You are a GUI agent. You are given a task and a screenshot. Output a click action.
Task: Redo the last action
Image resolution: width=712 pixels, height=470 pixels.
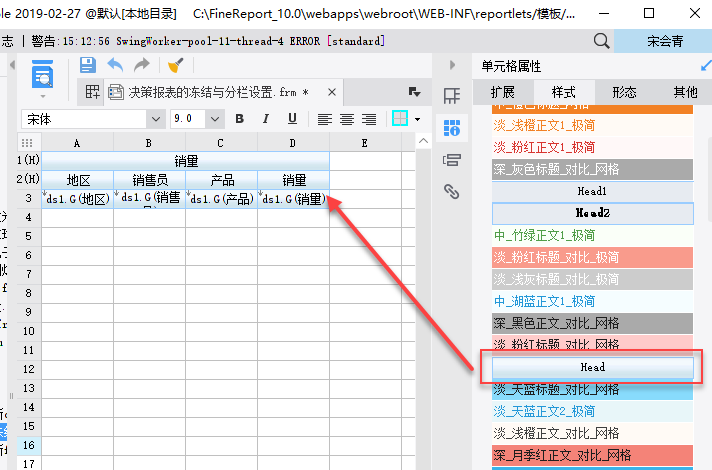coord(142,65)
